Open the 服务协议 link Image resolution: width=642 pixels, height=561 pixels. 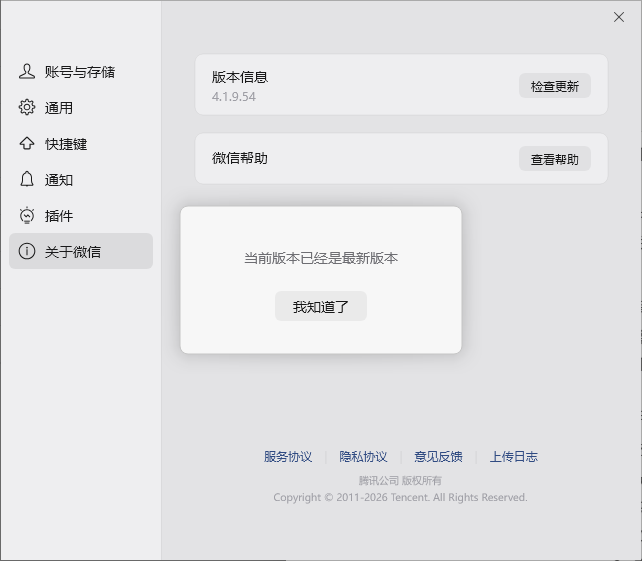[288, 457]
